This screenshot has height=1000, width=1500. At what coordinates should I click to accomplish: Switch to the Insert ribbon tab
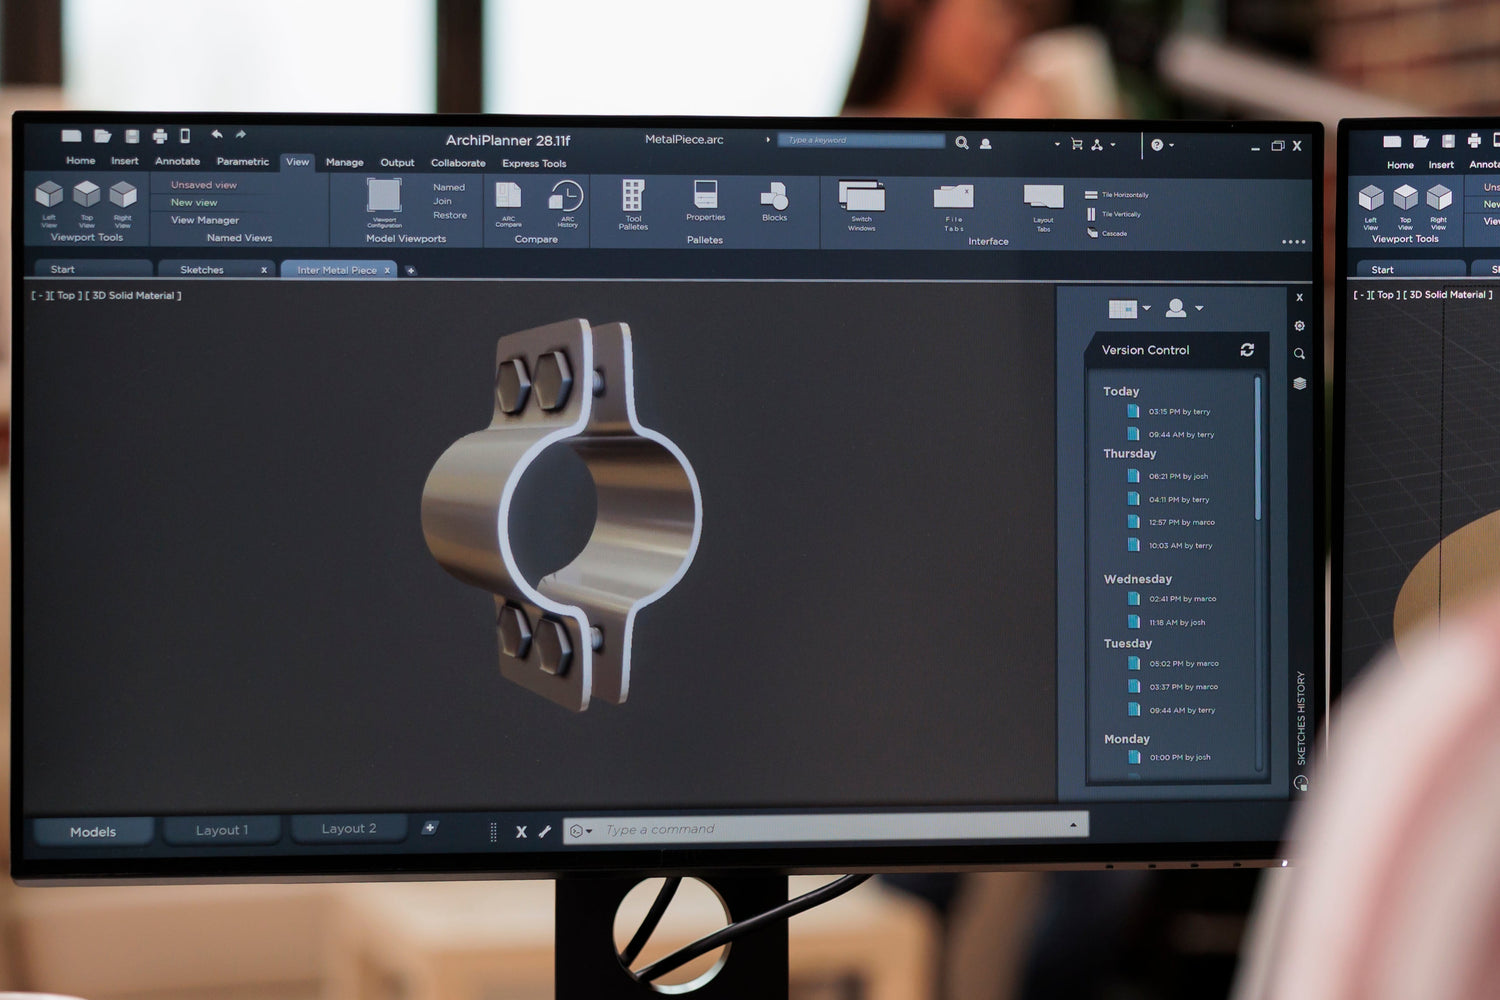pyautogui.click(x=125, y=161)
